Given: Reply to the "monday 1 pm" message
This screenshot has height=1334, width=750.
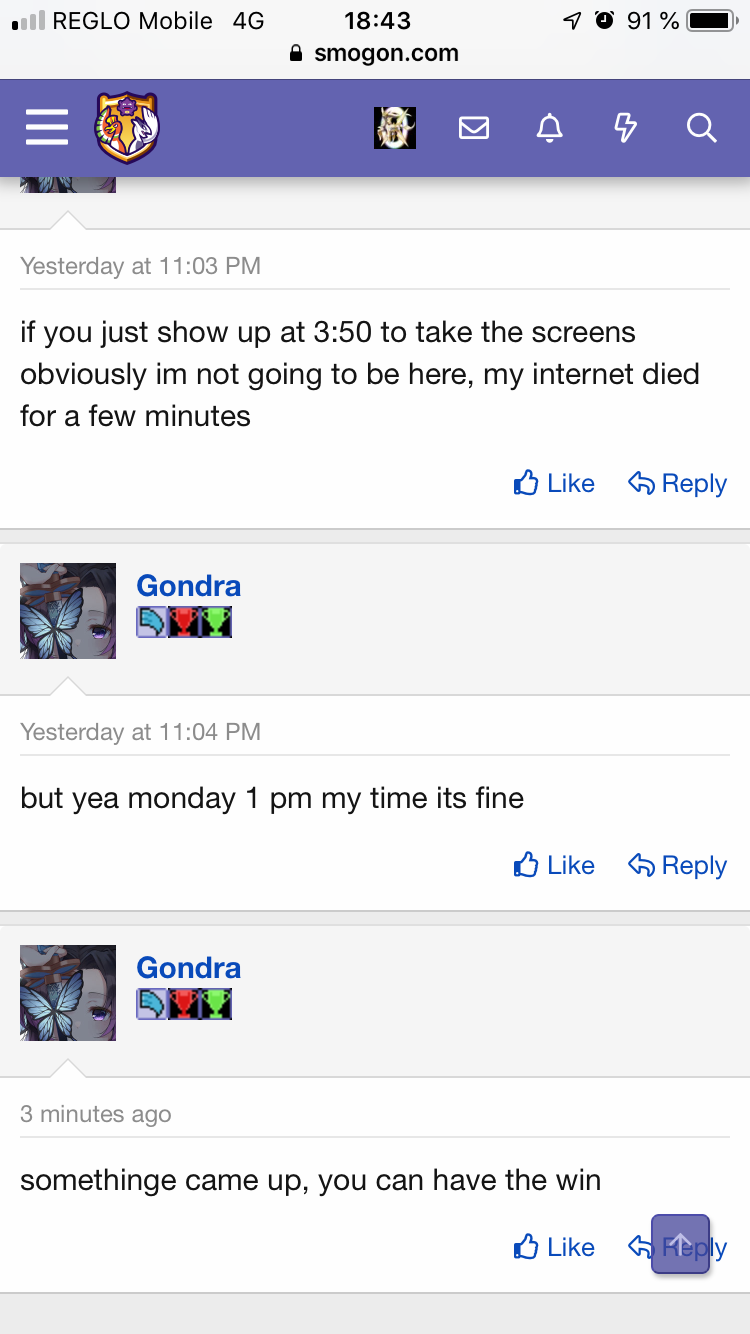Looking at the screenshot, I should click(677, 866).
